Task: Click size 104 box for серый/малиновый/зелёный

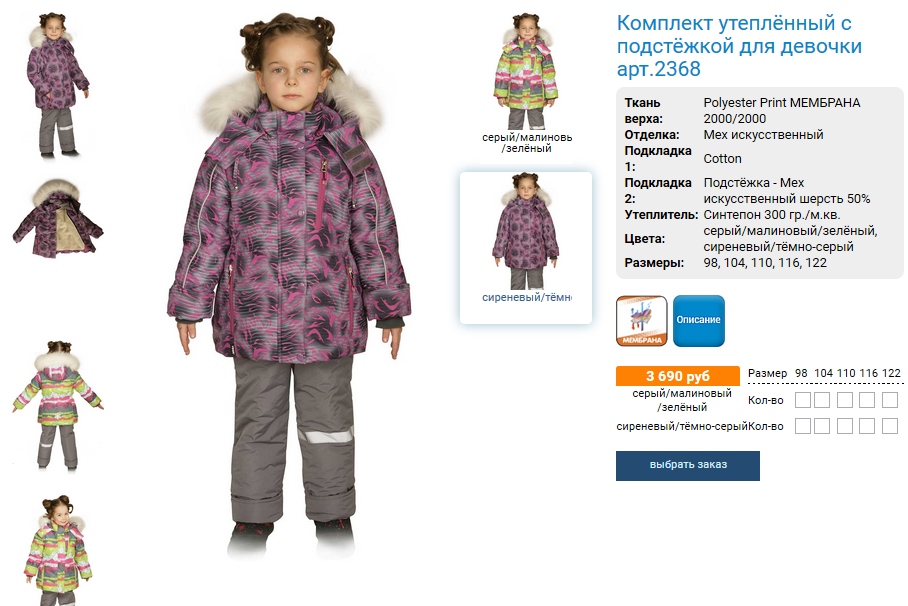Action: 822,400
